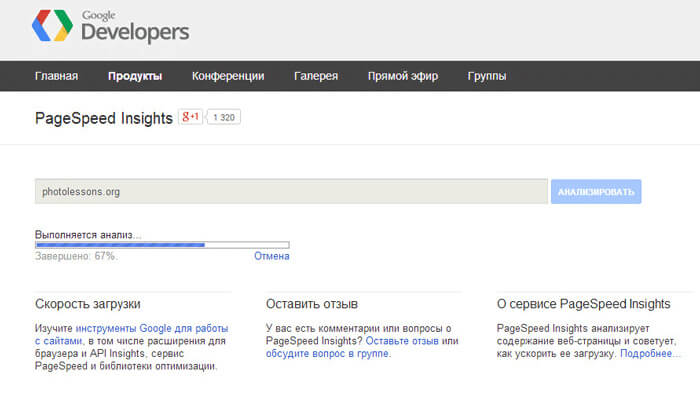
Task: Click the PageSpeed Insights page title
Action: tap(104, 118)
